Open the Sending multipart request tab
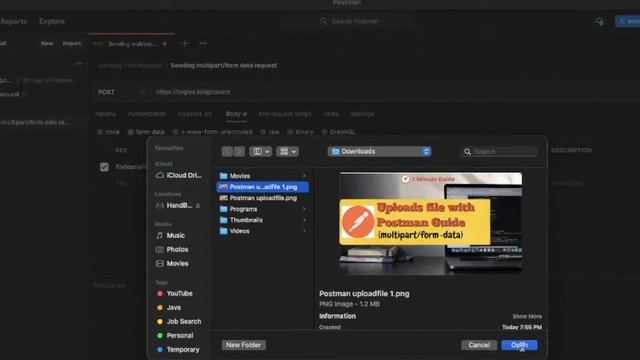 point(131,44)
